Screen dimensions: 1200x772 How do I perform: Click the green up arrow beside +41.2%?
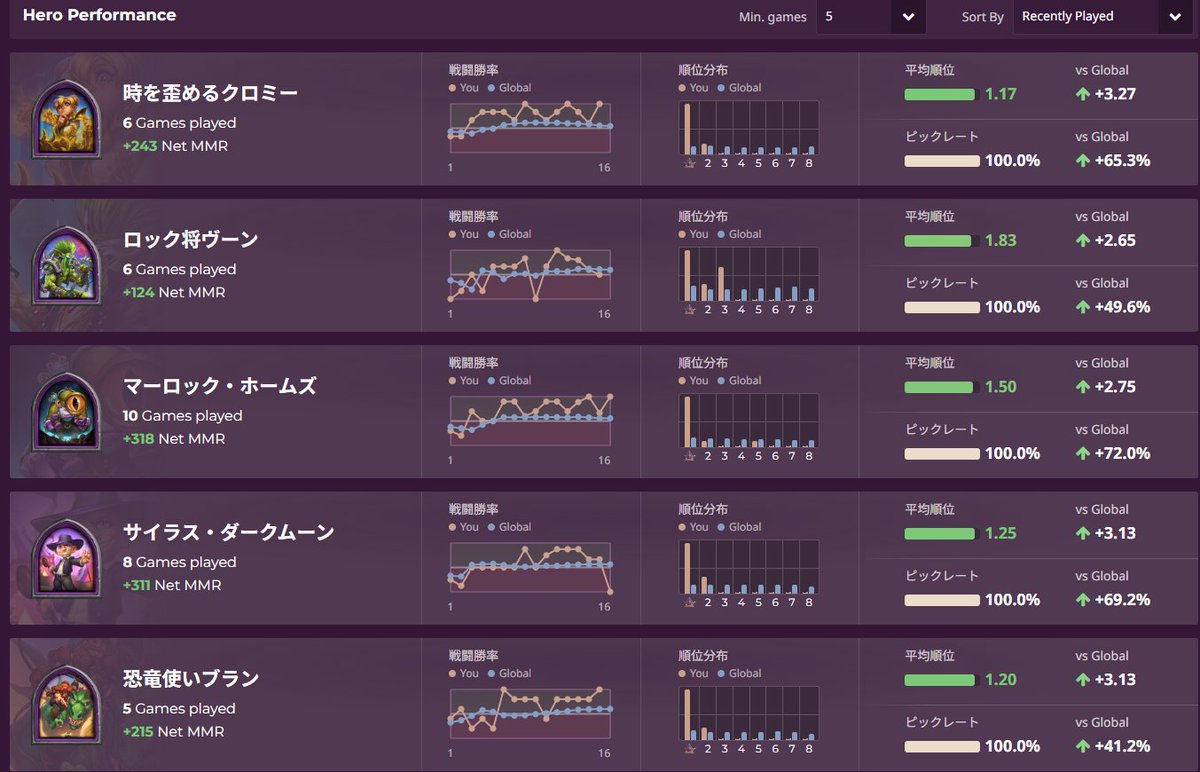[x=1083, y=746]
